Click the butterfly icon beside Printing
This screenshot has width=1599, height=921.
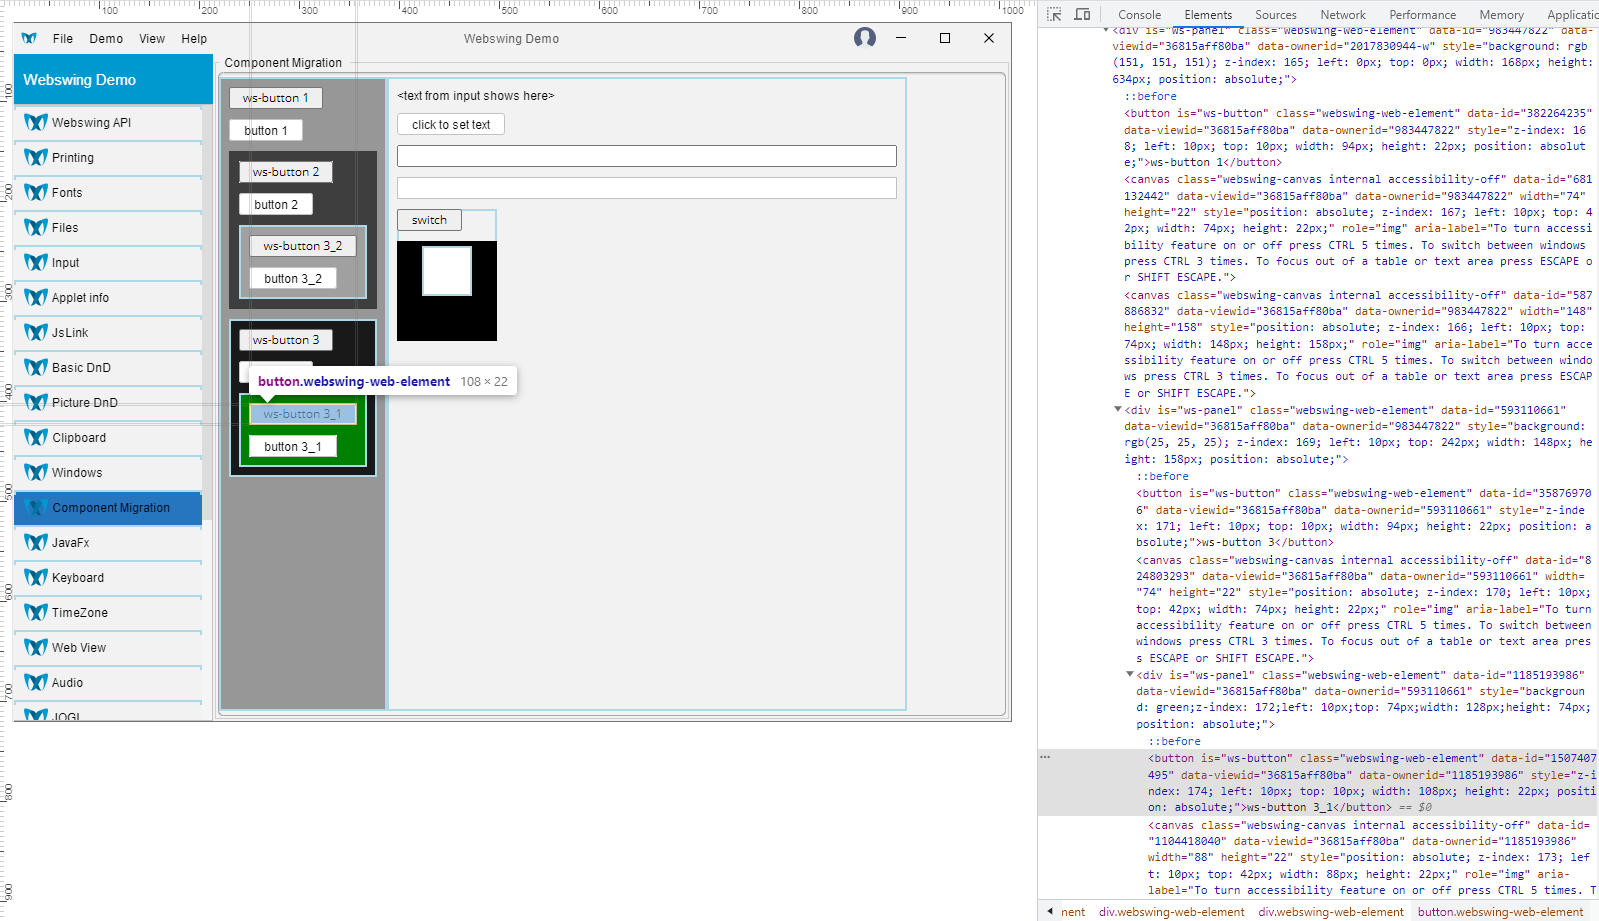pyautogui.click(x=36, y=157)
